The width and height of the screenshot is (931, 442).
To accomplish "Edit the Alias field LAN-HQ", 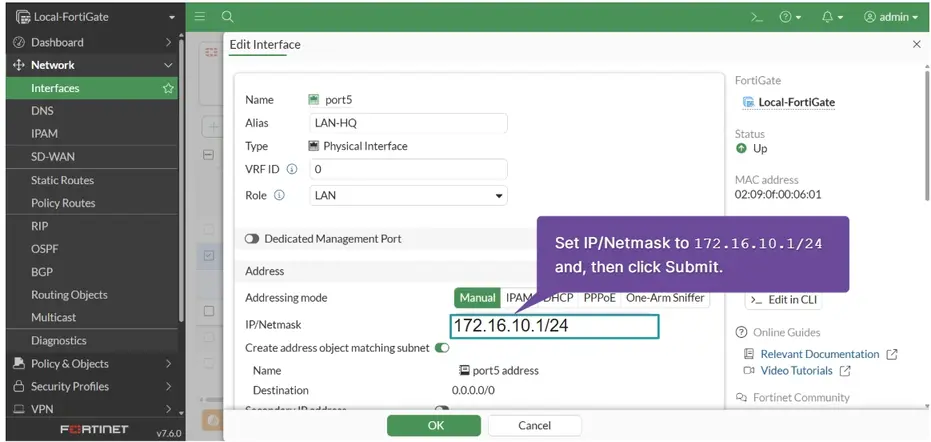I will 408,123.
